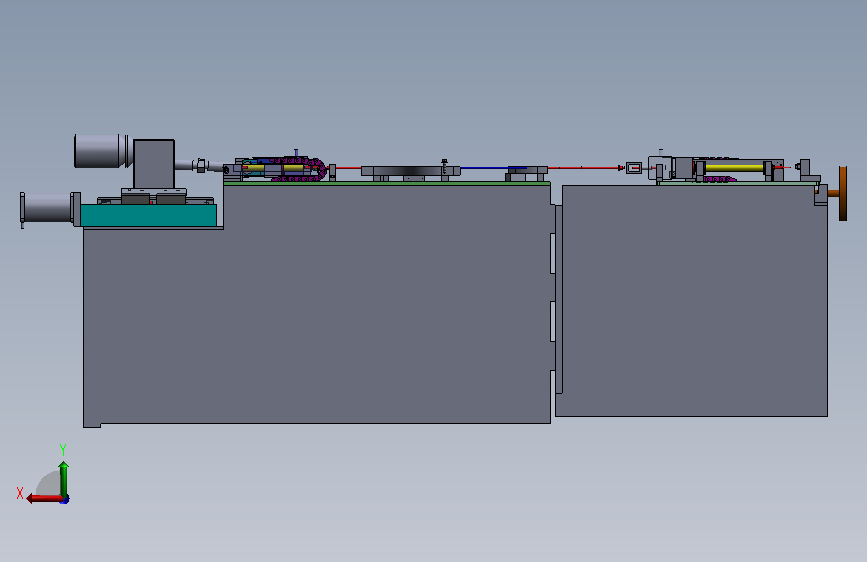Click the red X axis of the triad

click(x=44, y=498)
